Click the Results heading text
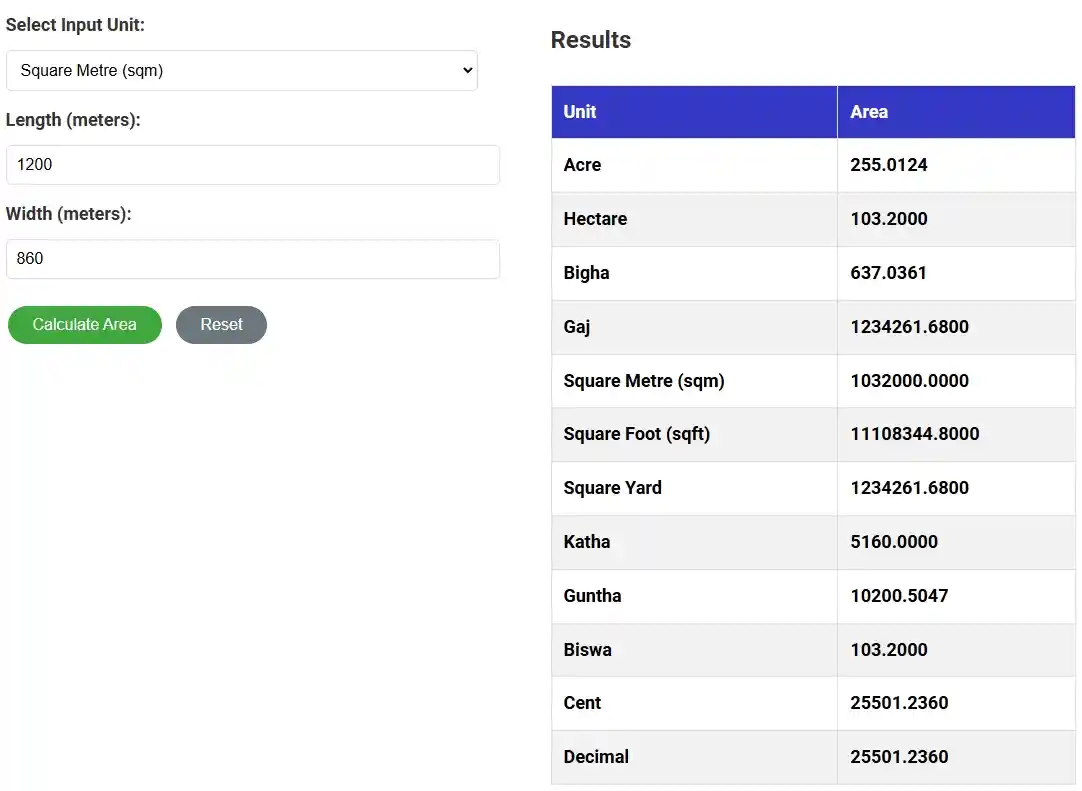1082x791 pixels. 590,40
